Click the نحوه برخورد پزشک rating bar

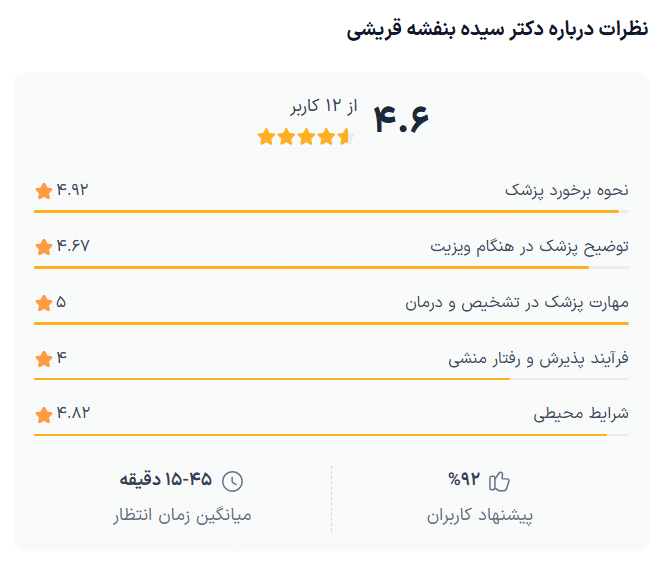point(331,211)
